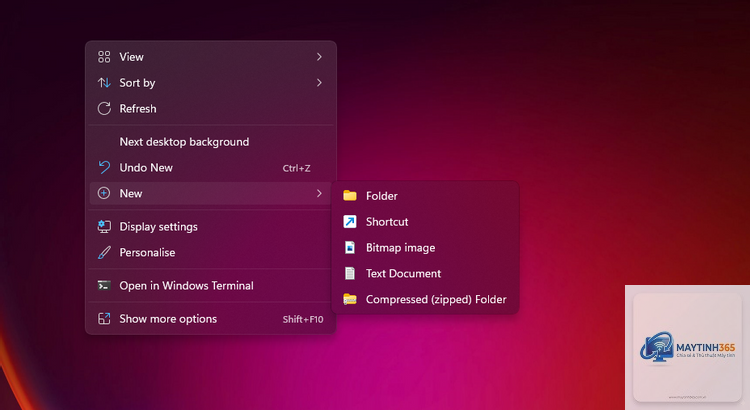Click the Text Document page icon
The image size is (750, 410).
(x=350, y=273)
